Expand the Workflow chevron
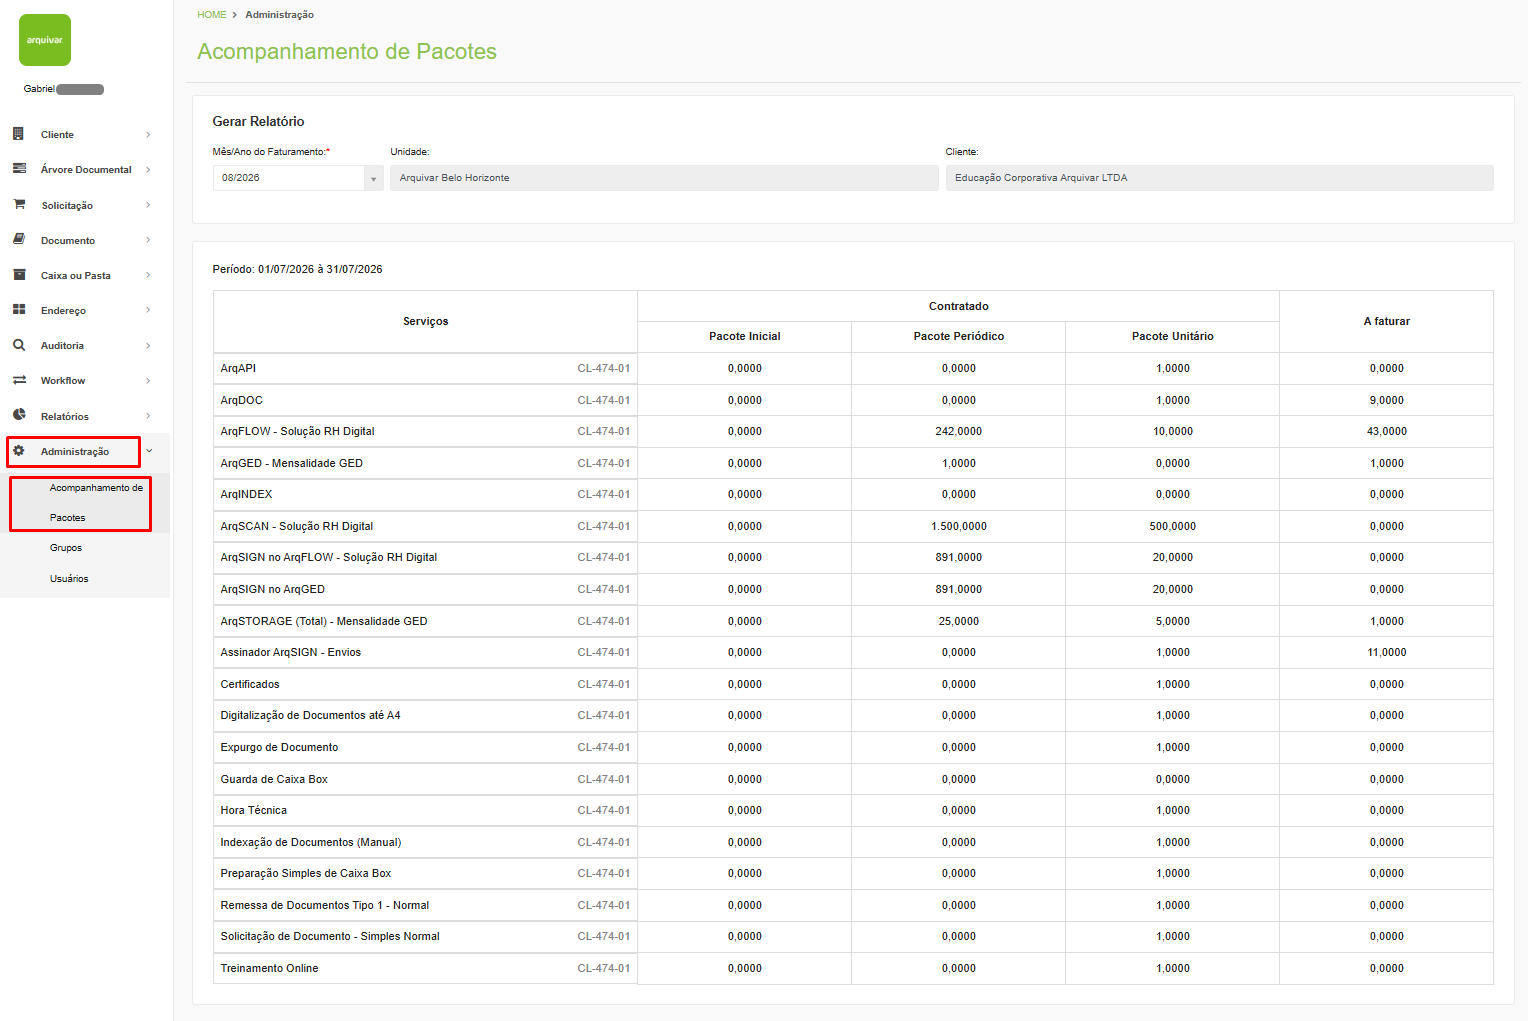Image resolution: width=1528 pixels, height=1021 pixels. [x=148, y=381]
